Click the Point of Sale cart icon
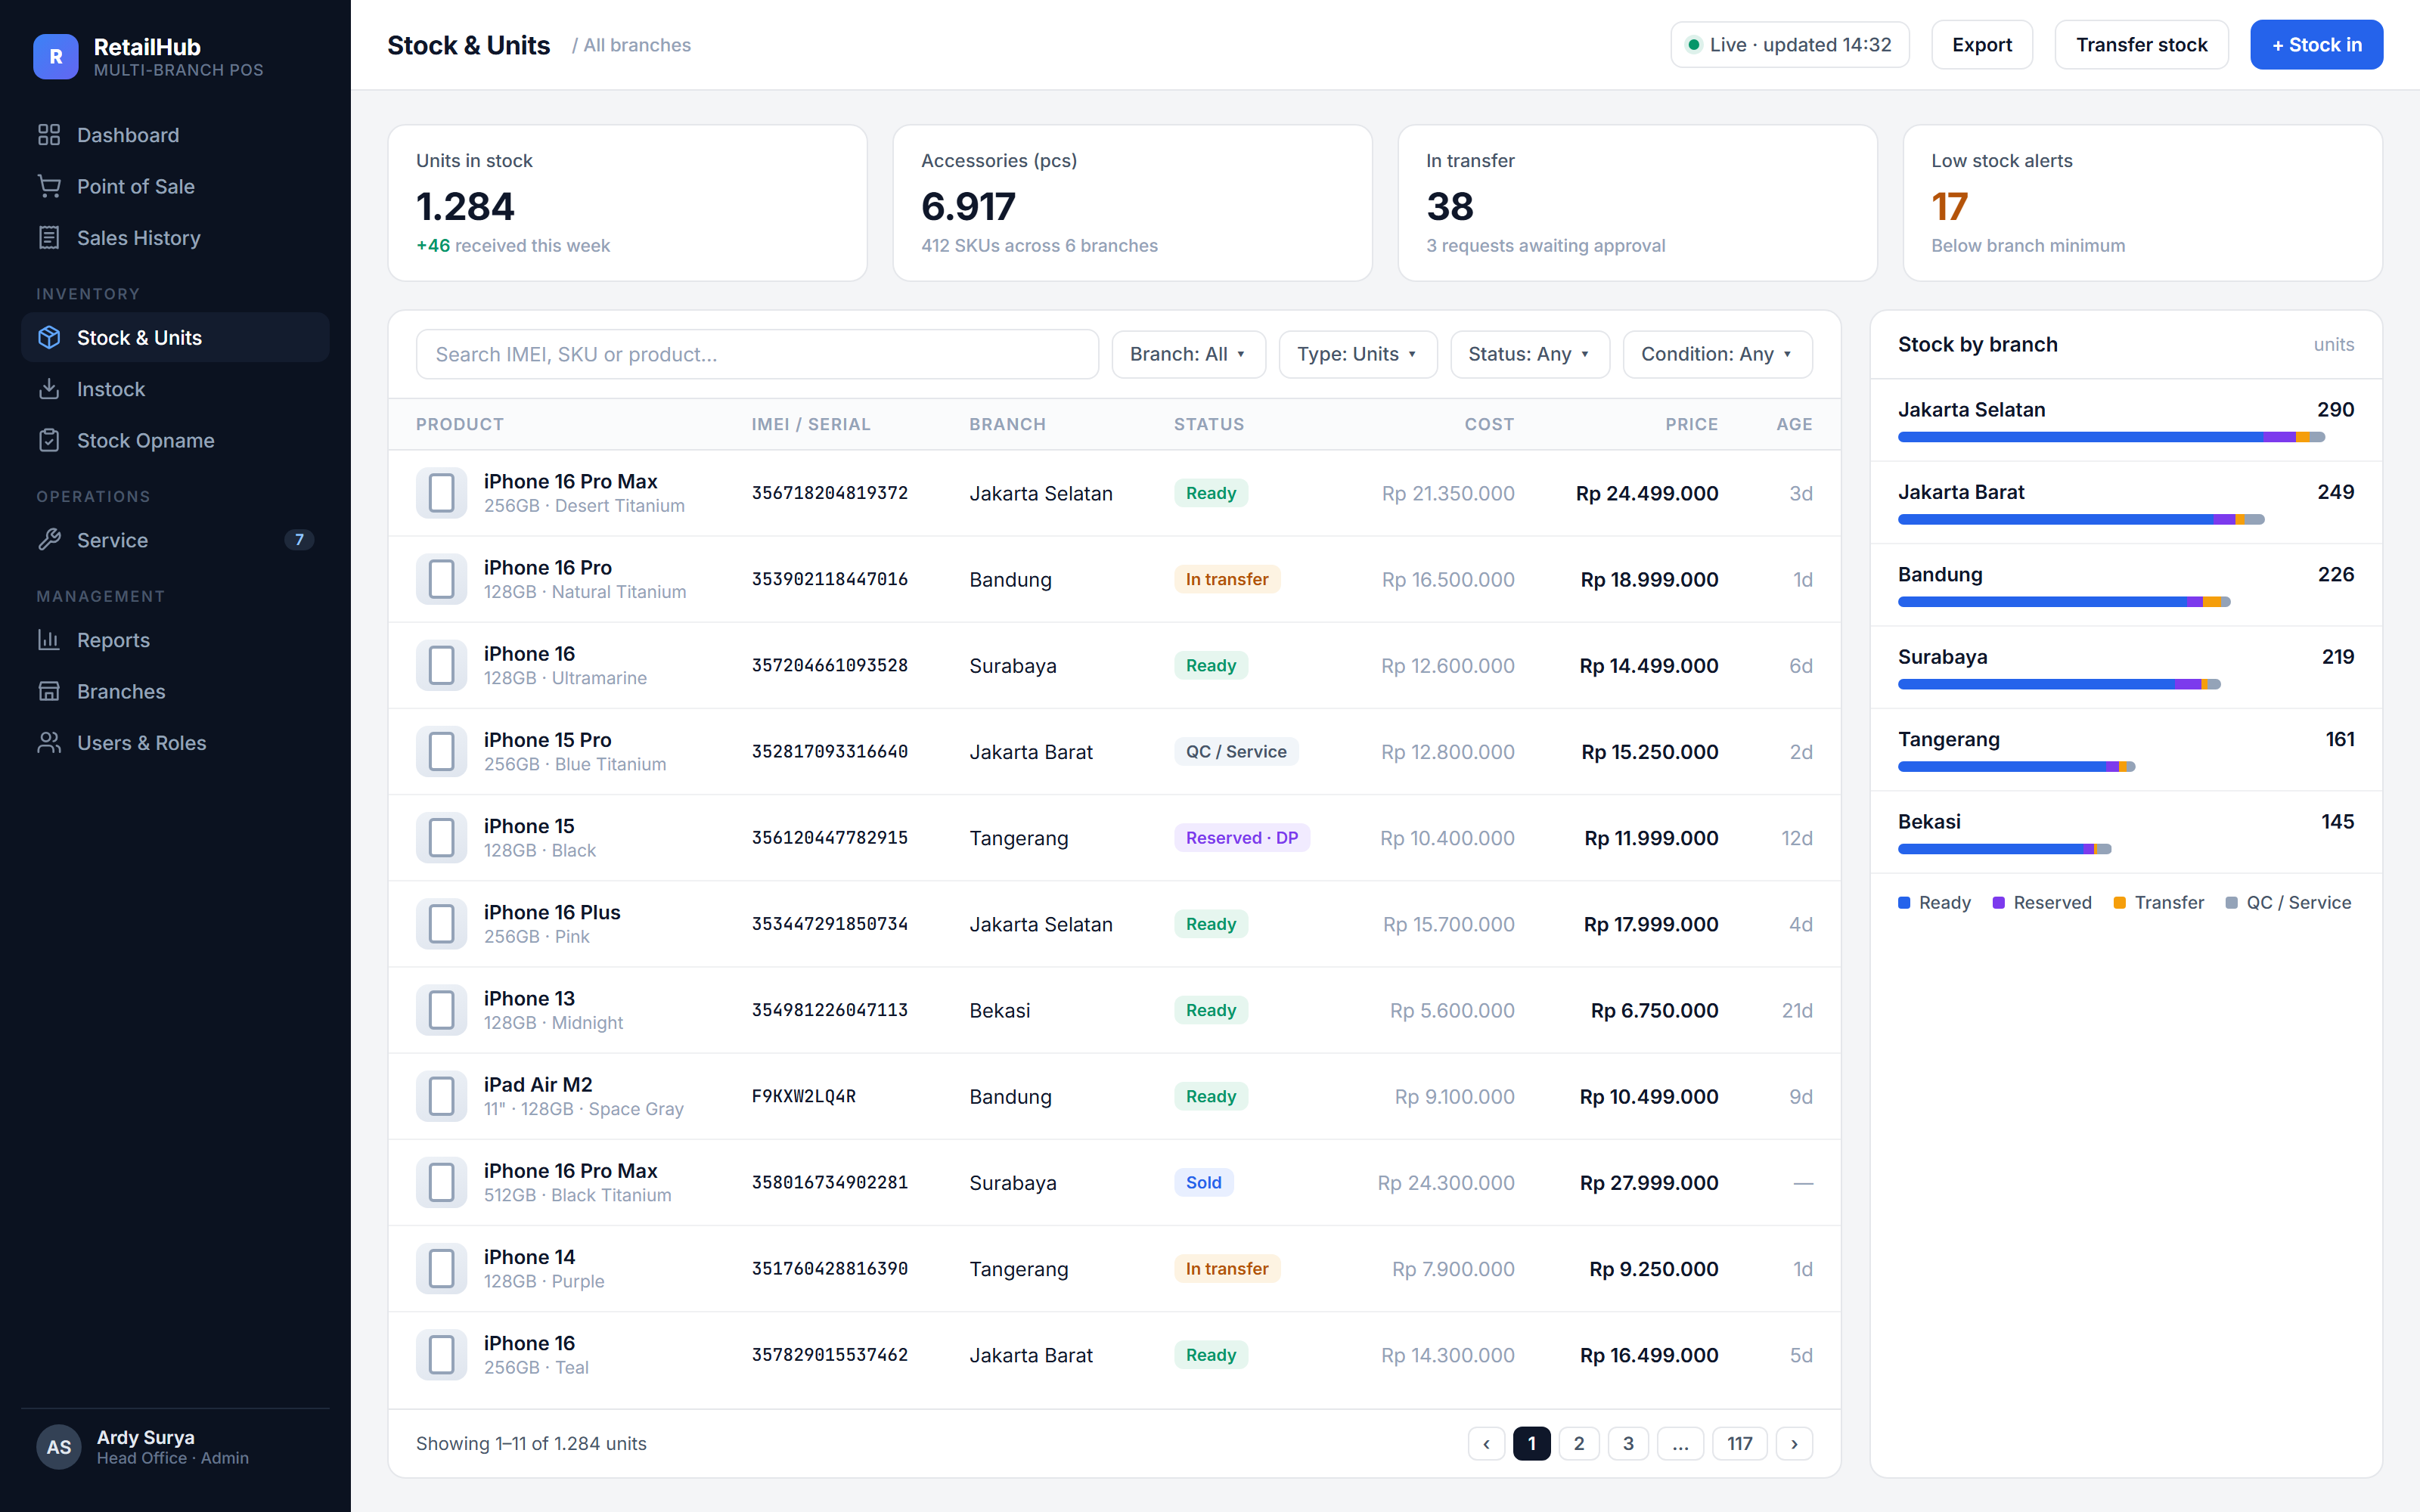 [x=49, y=186]
